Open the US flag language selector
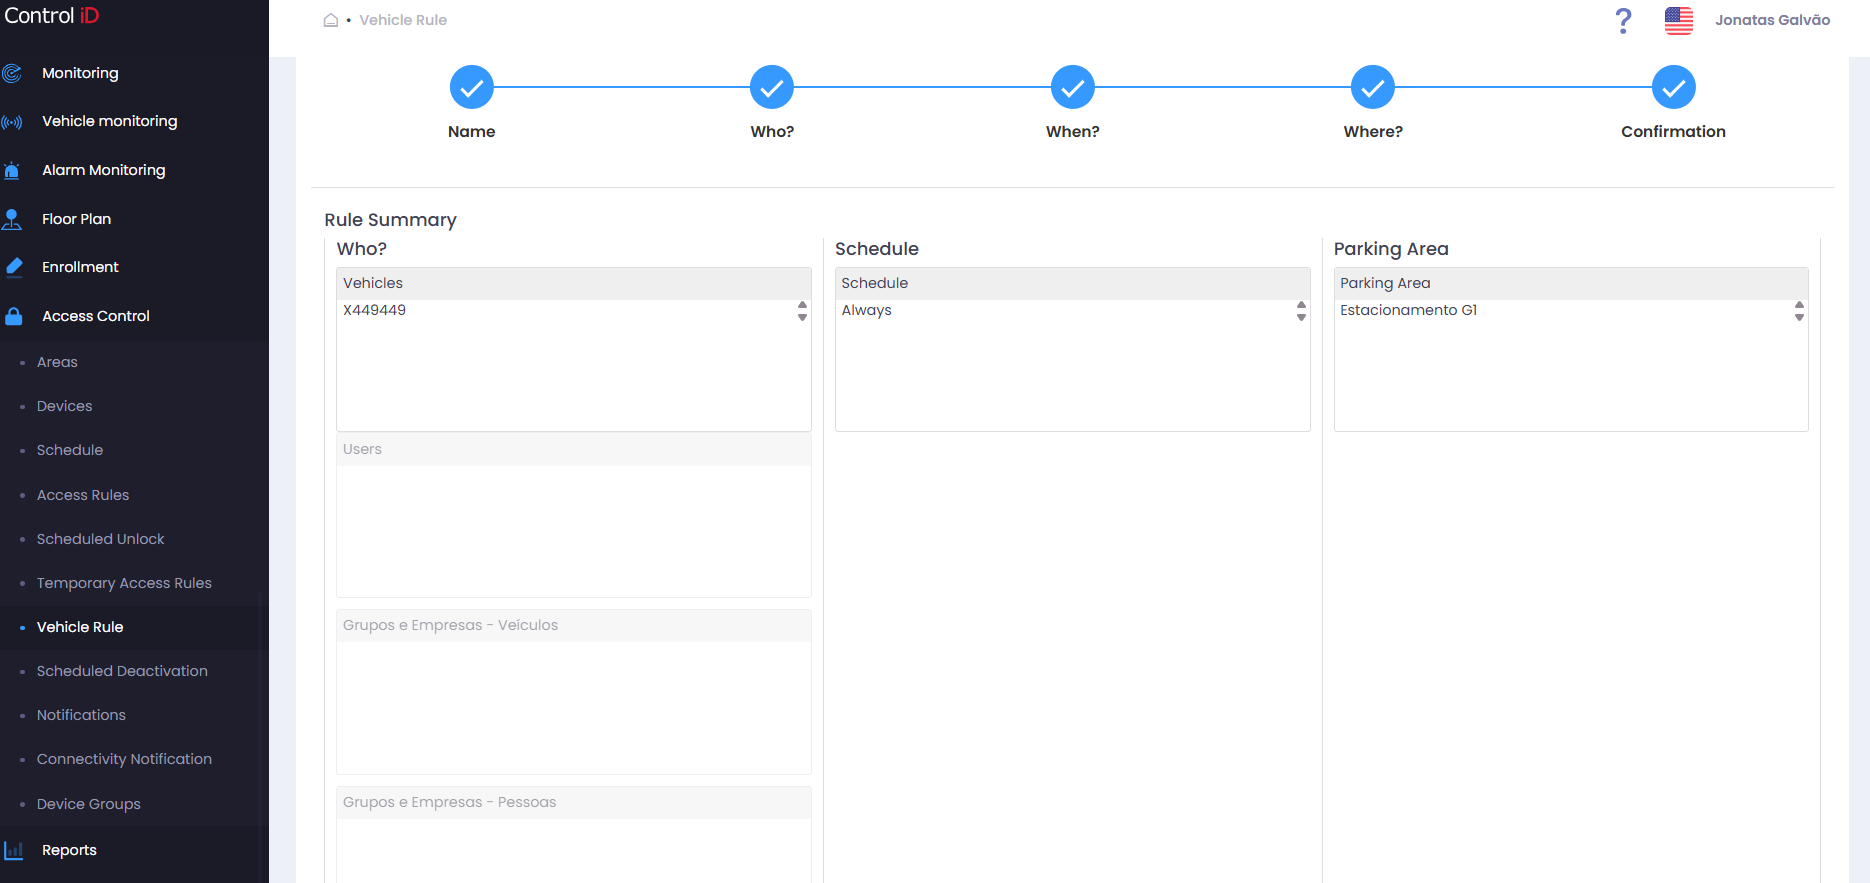This screenshot has height=883, width=1870. coord(1679,20)
